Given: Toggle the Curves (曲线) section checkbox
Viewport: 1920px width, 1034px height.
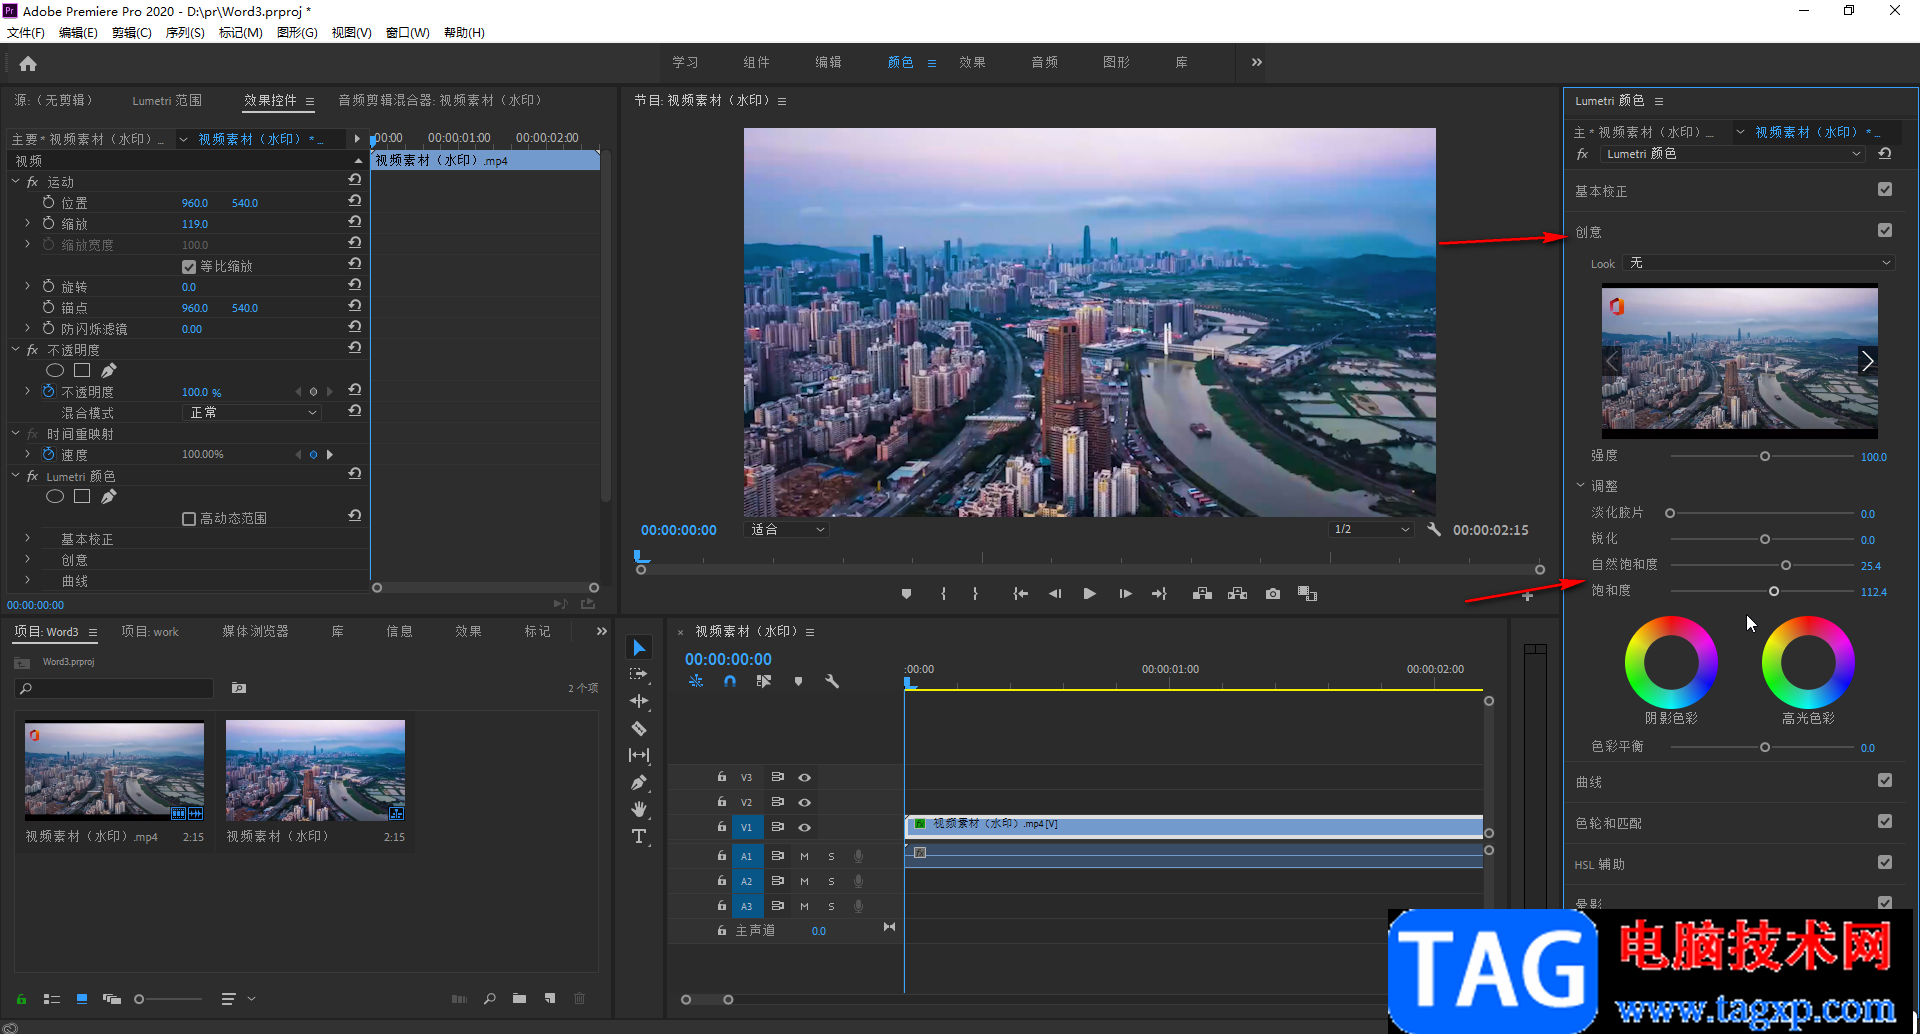Looking at the screenshot, I should (x=1885, y=781).
